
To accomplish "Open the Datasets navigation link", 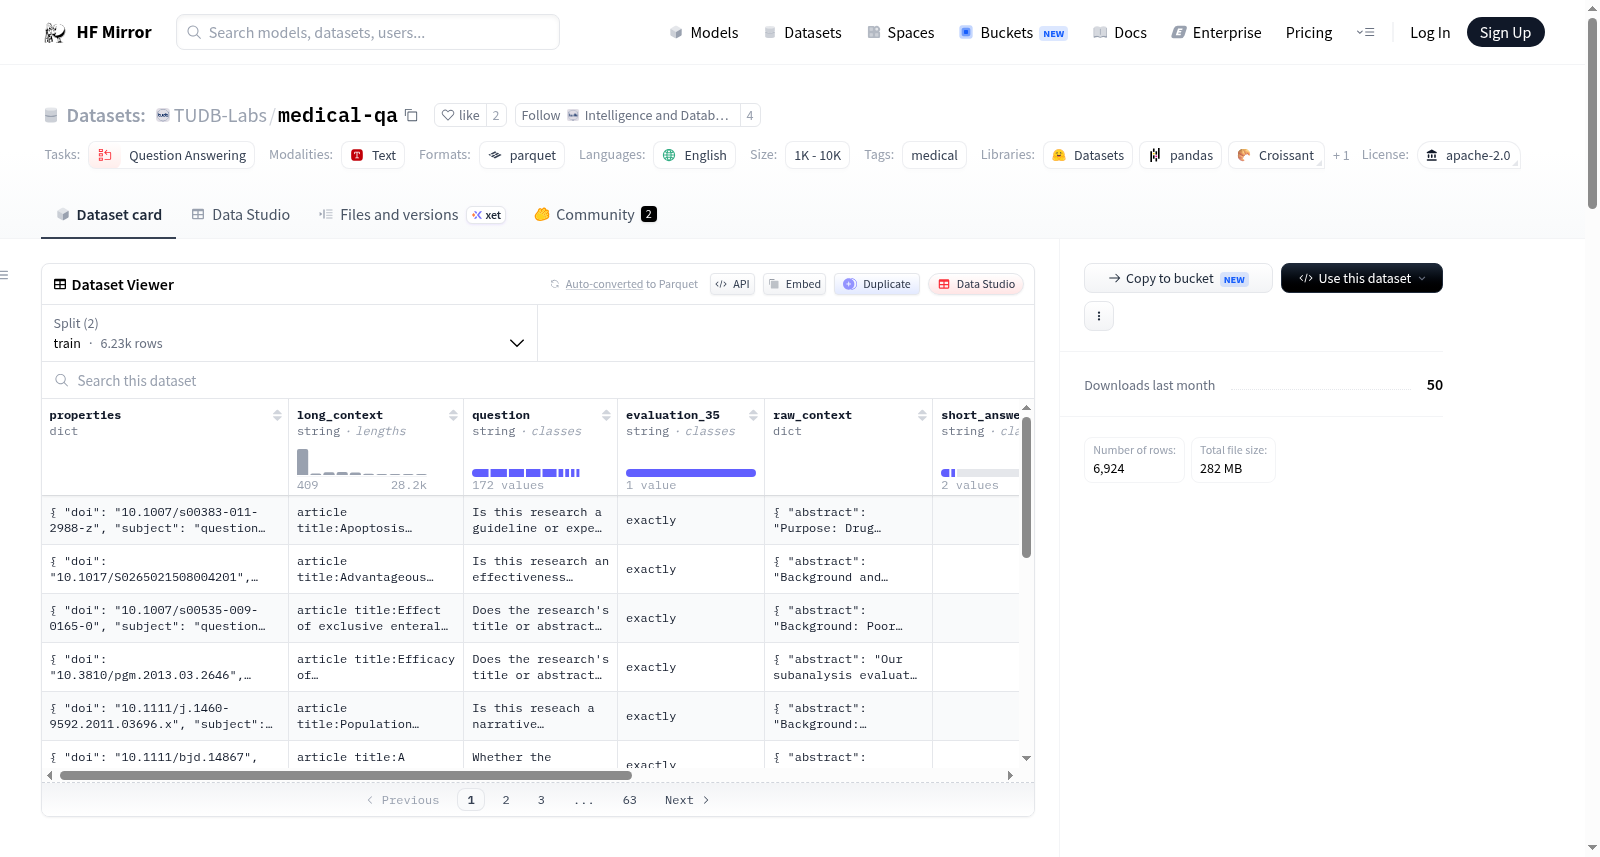I will 803,32.
